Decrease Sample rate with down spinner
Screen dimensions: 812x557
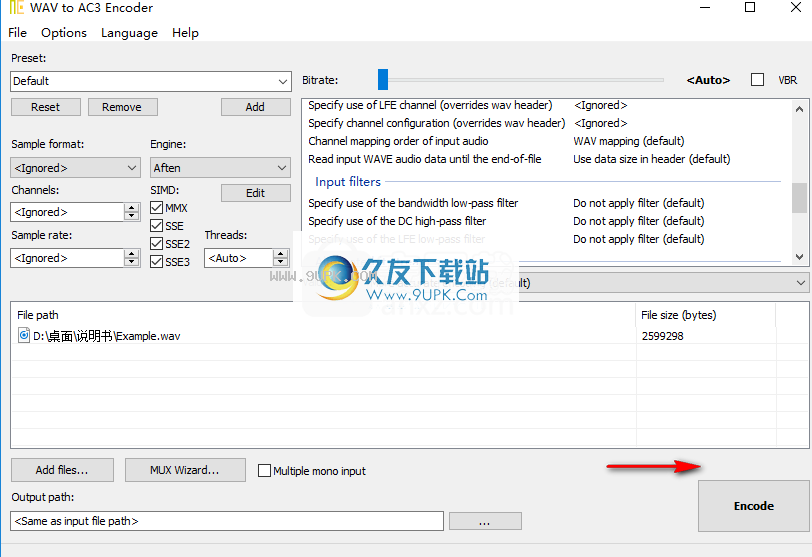coord(132,262)
